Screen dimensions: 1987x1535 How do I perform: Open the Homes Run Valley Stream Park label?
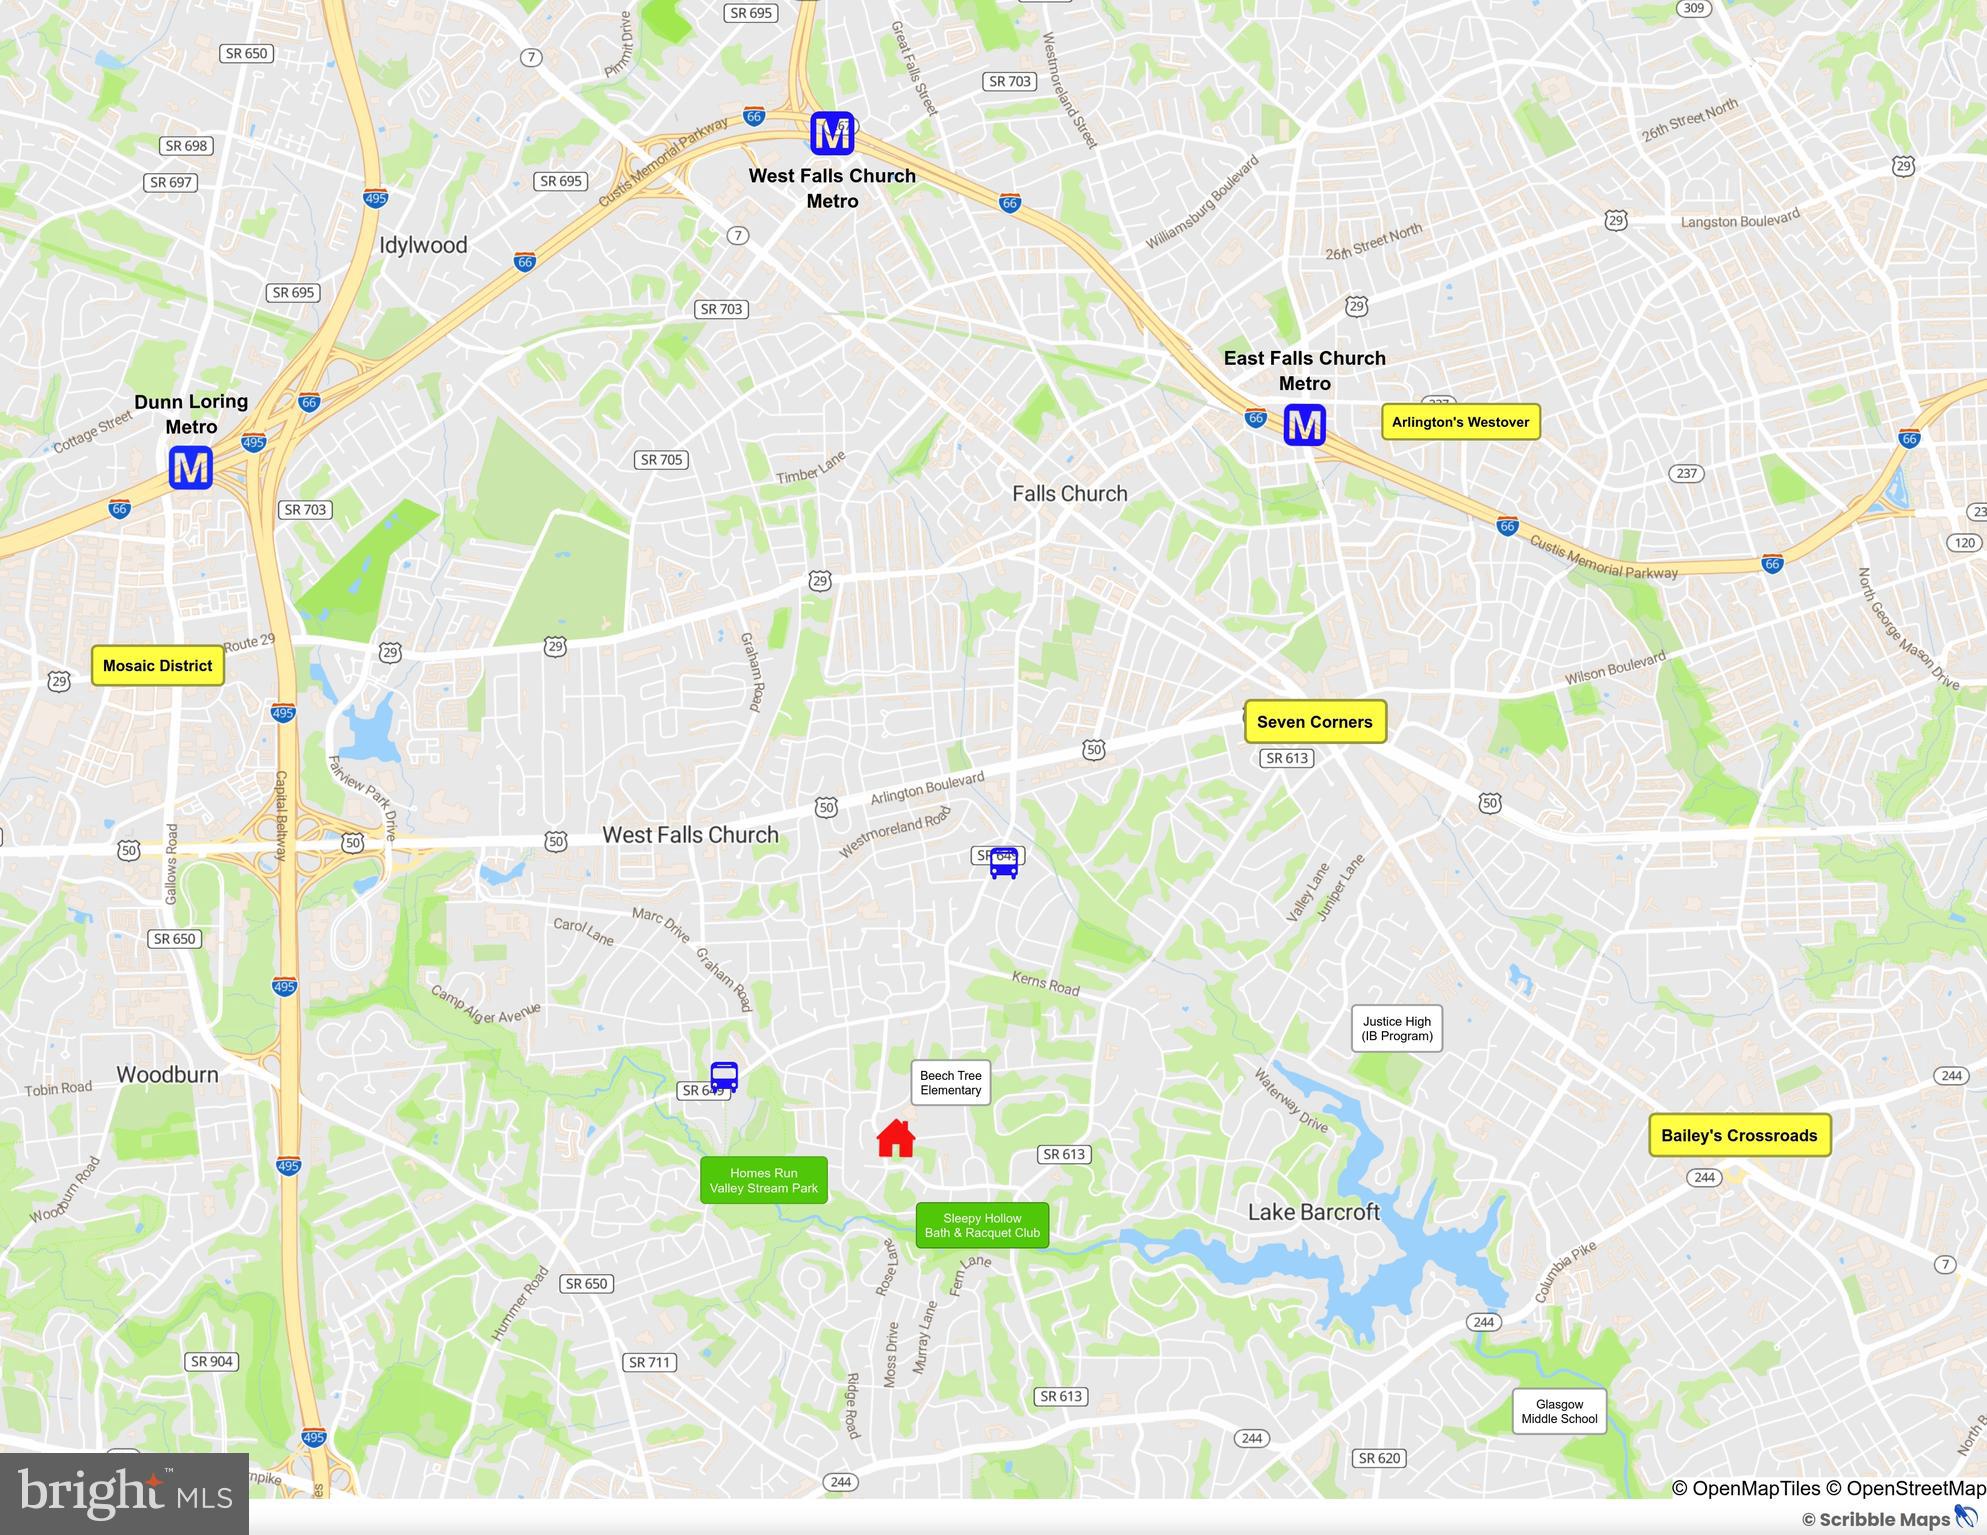point(764,1180)
